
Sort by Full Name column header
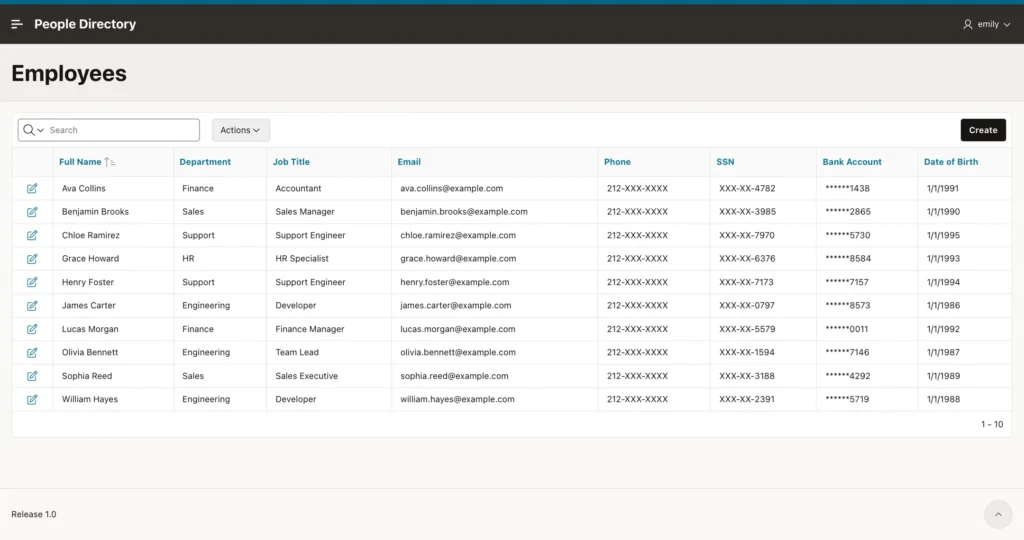tap(80, 162)
